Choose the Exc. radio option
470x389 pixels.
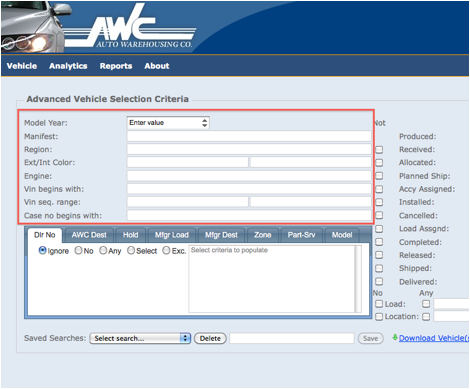point(166,250)
